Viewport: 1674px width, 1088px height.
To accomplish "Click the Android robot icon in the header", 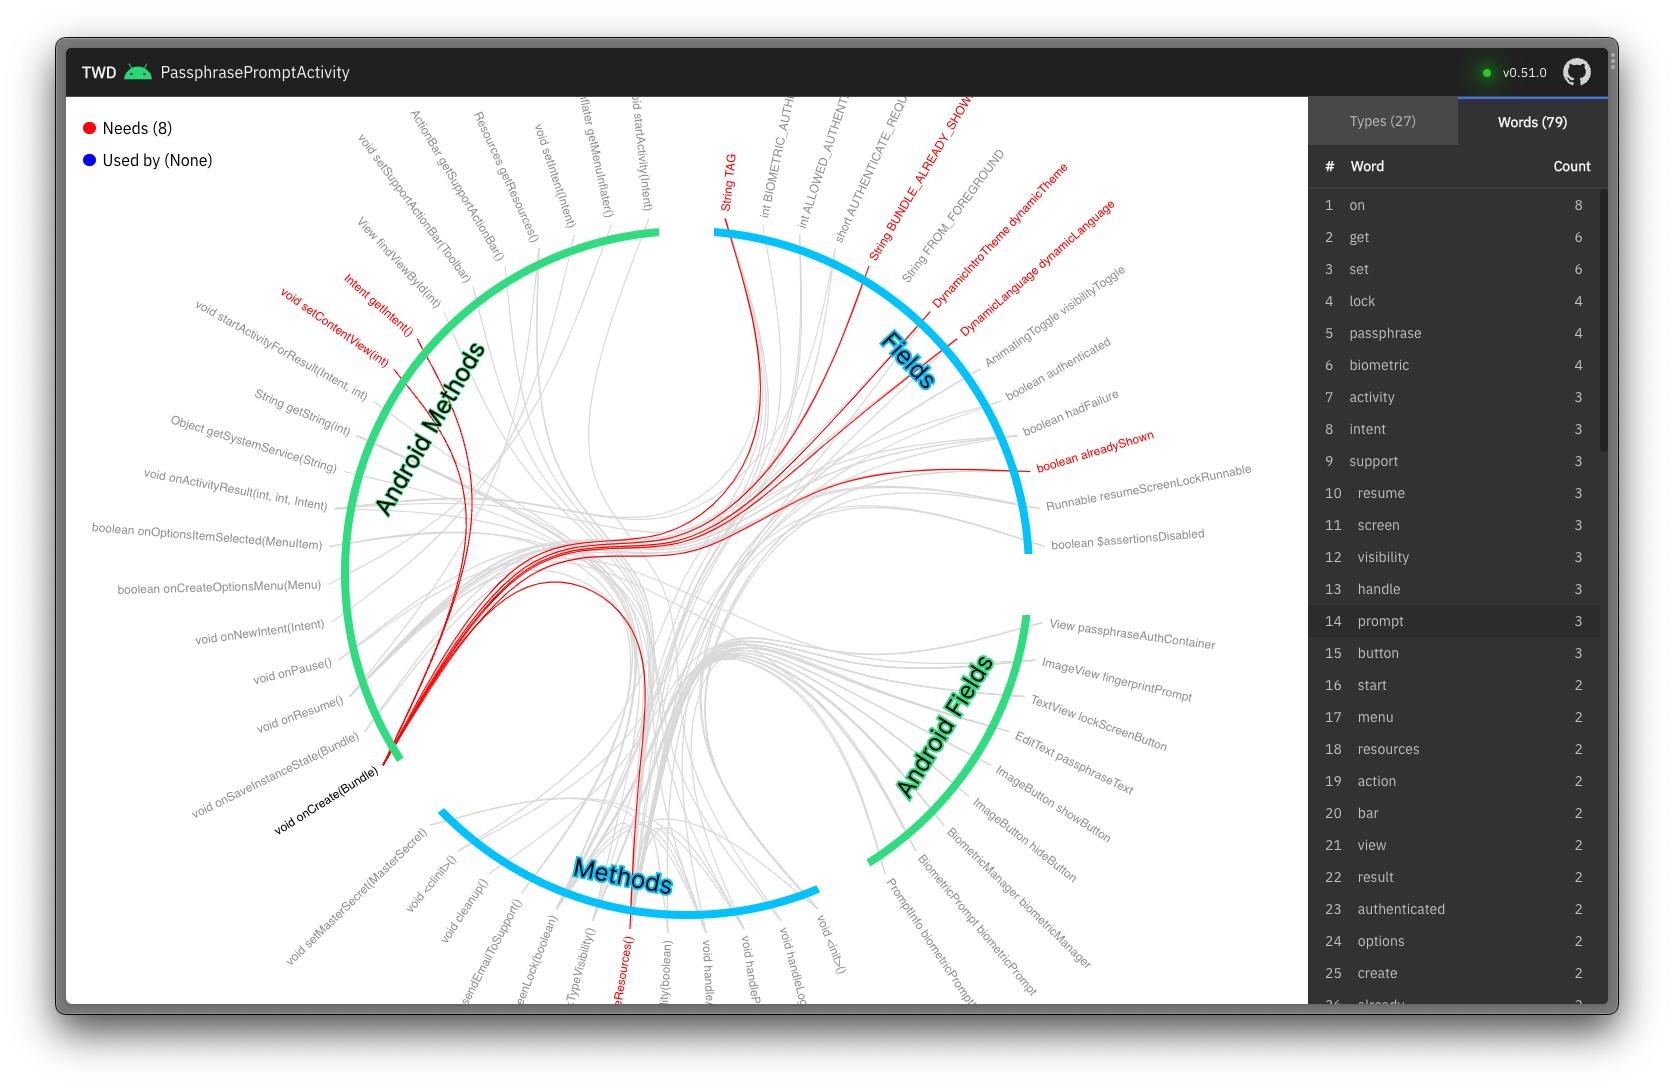I will click(138, 71).
